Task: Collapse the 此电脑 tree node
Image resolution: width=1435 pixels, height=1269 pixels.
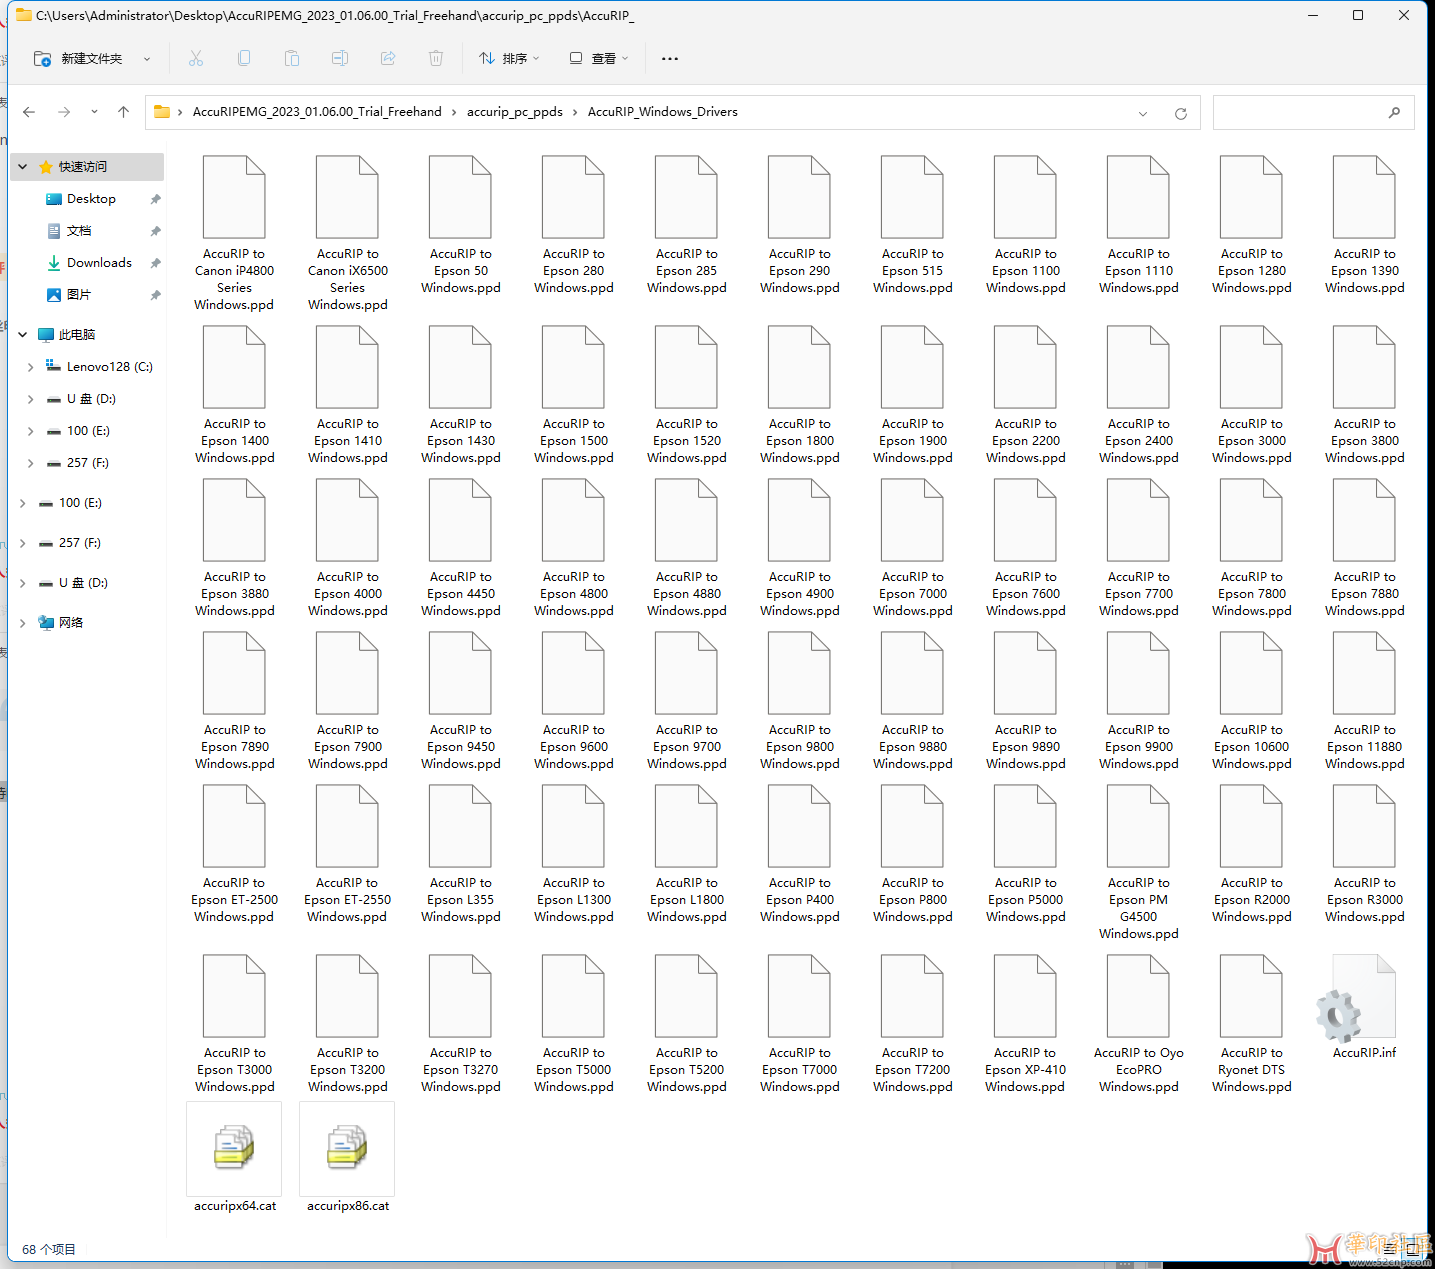Action: (x=23, y=335)
